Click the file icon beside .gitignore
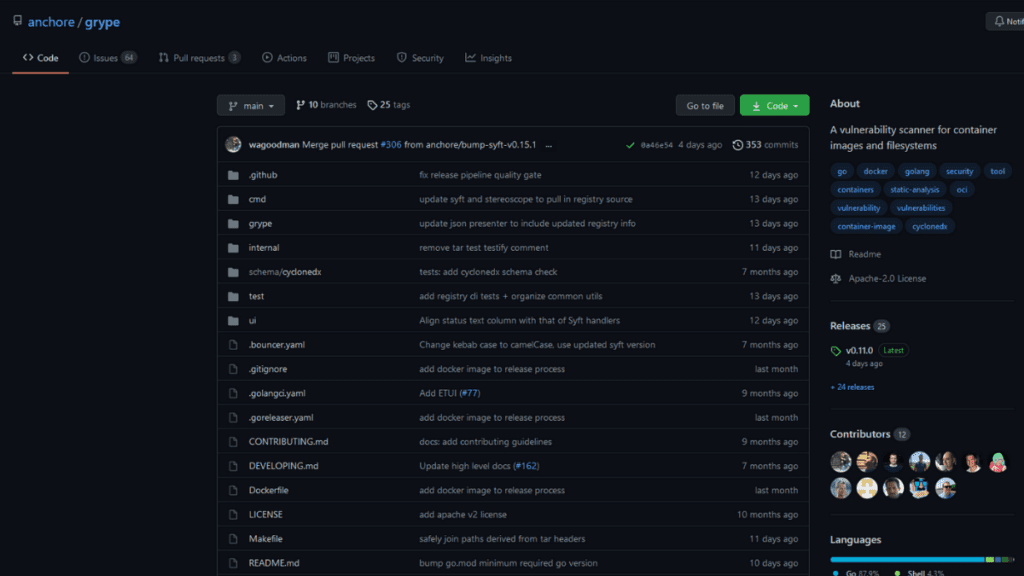1024x576 pixels. pyautogui.click(x=233, y=369)
